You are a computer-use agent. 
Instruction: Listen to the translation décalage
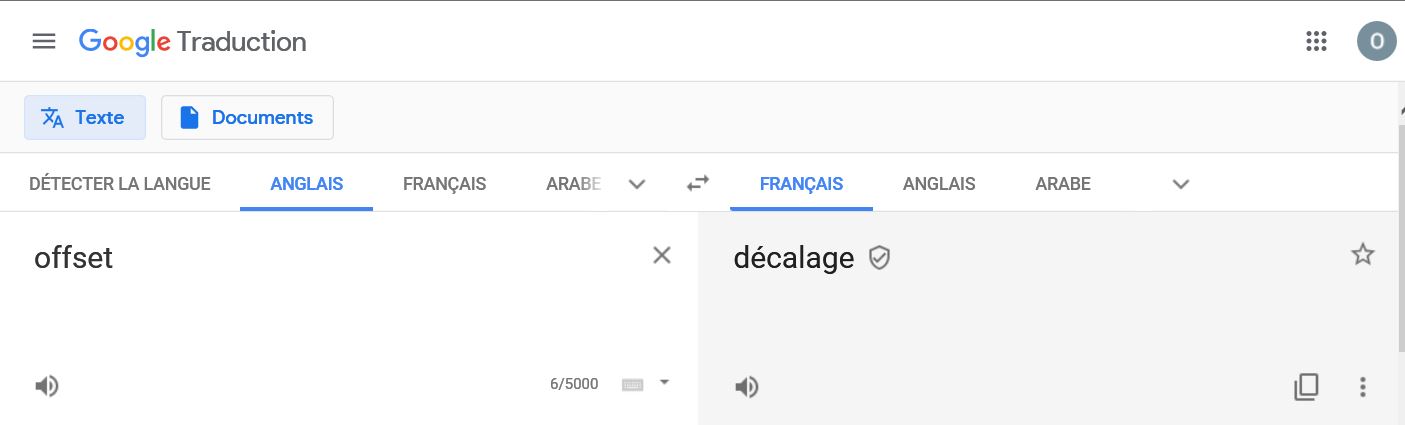[747, 387]
